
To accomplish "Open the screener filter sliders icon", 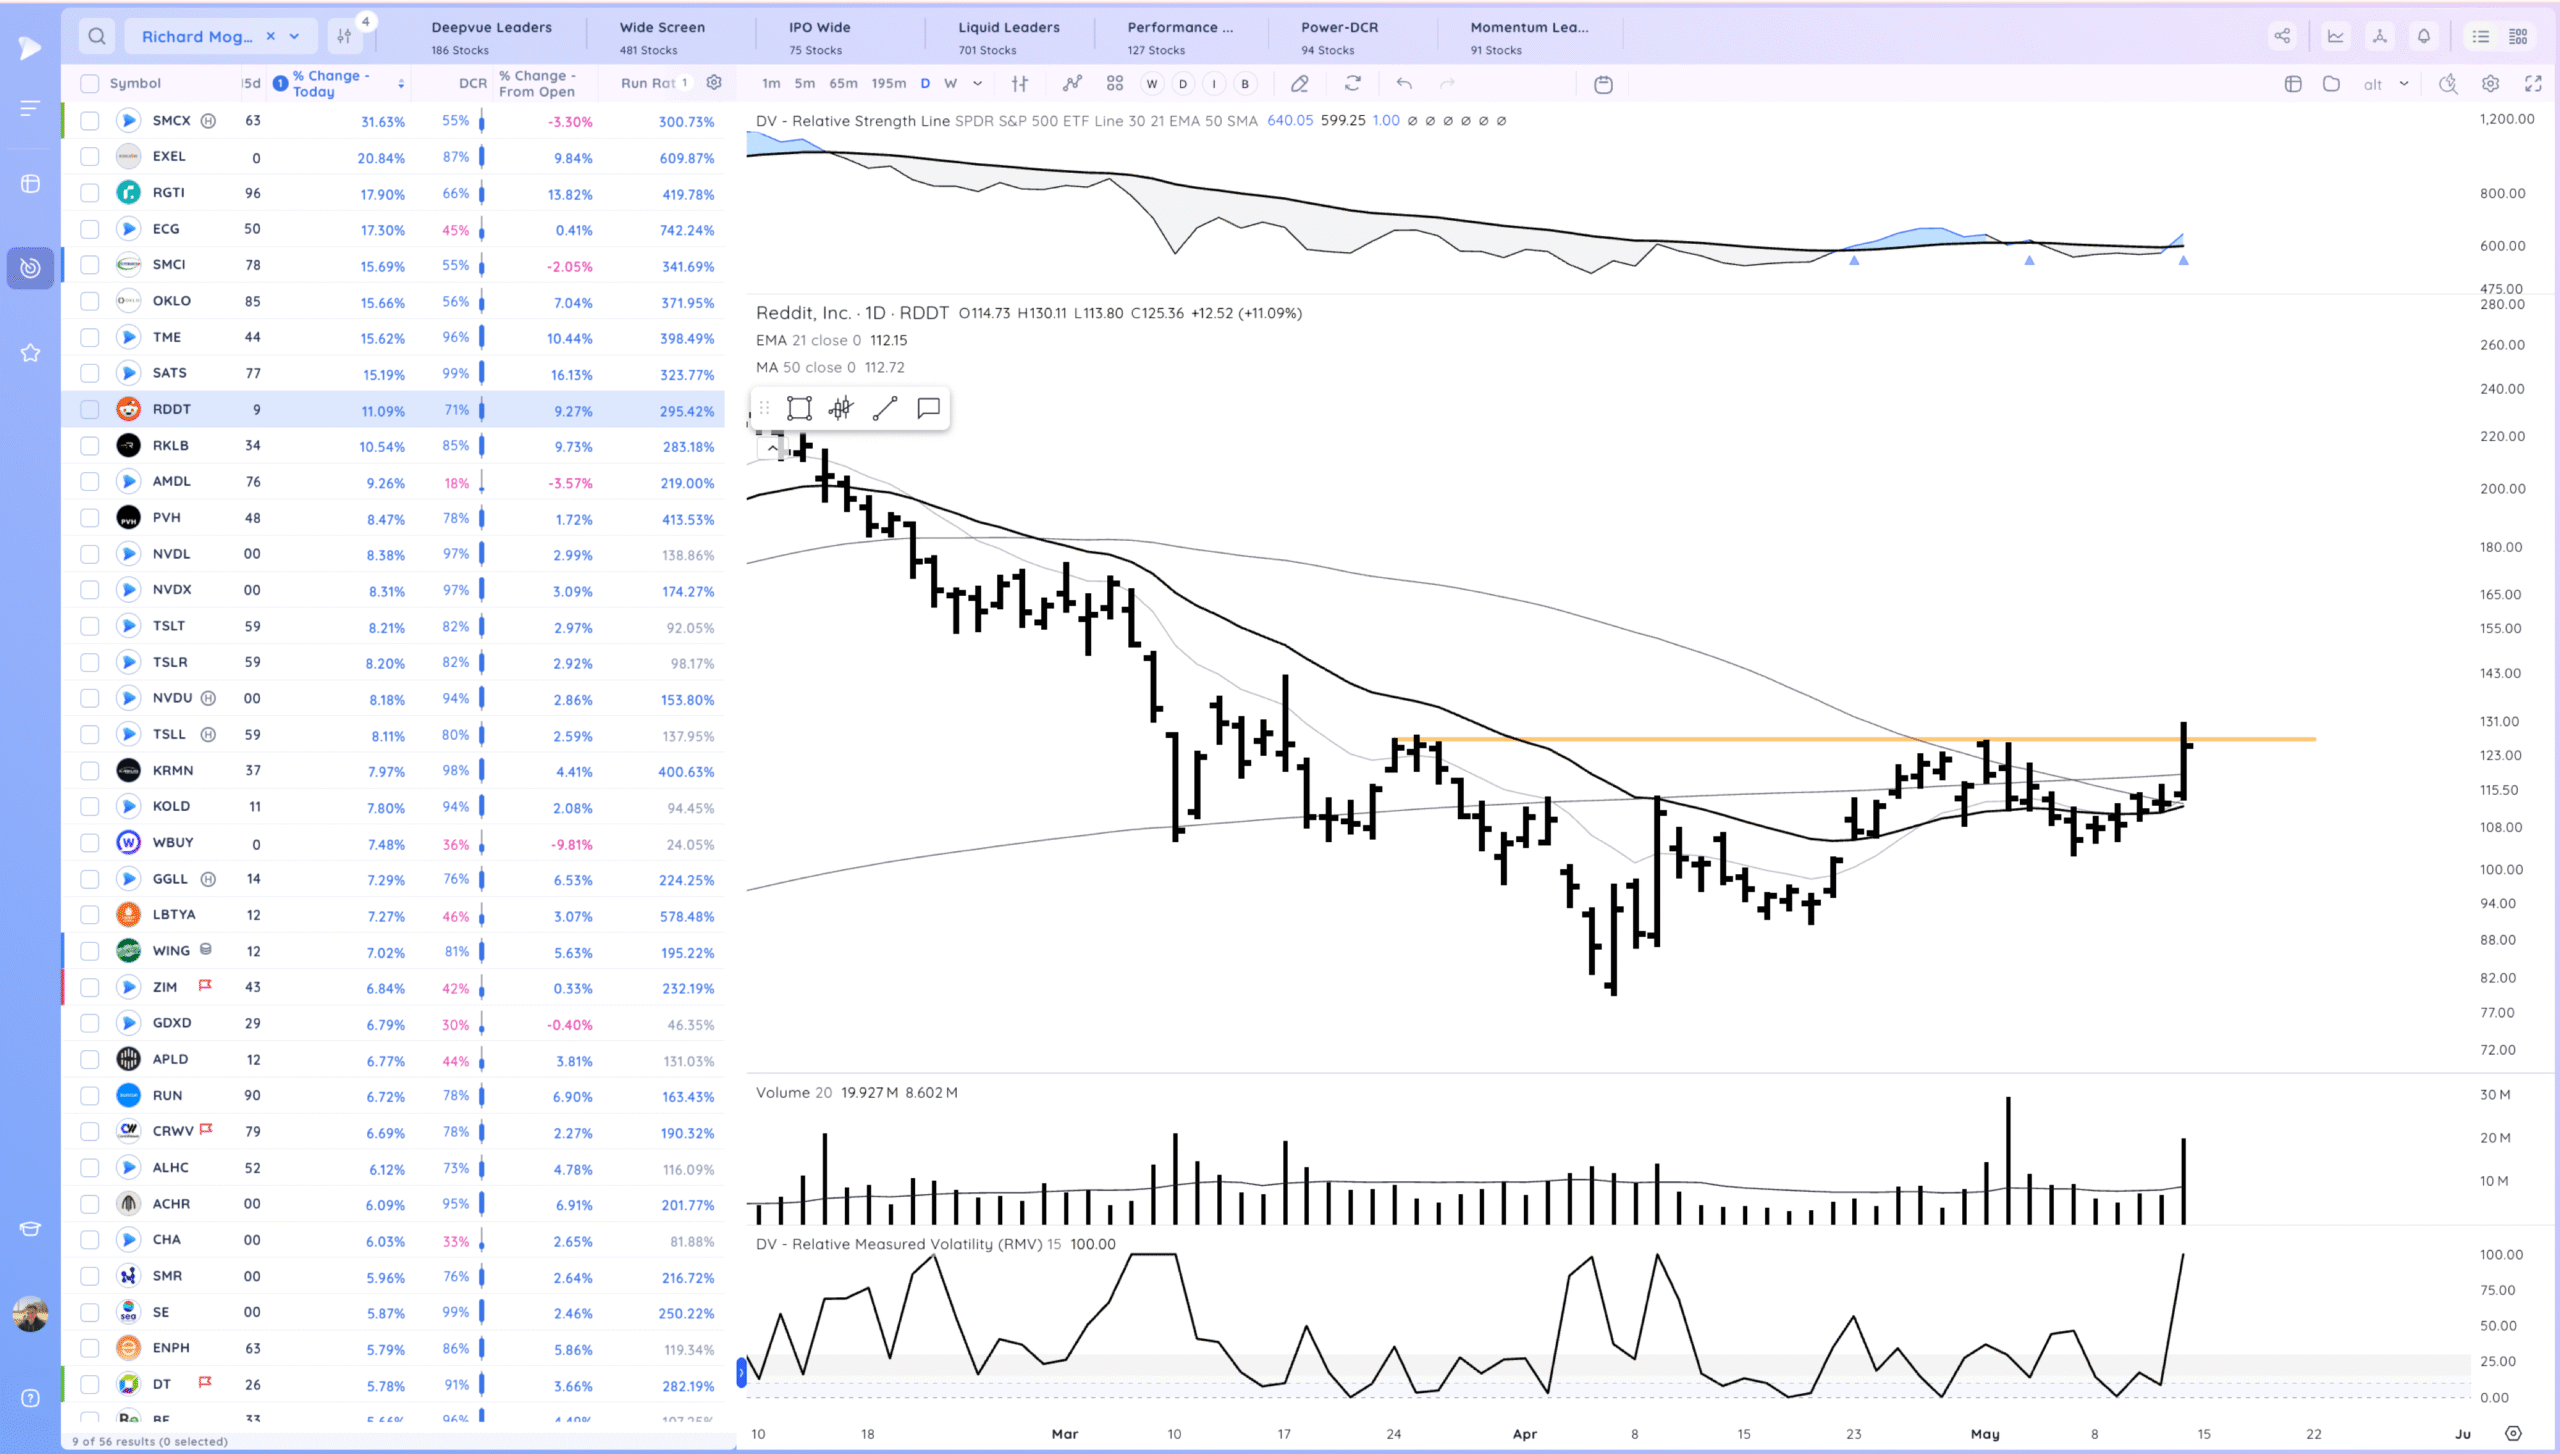I will (x=344, y=37).
